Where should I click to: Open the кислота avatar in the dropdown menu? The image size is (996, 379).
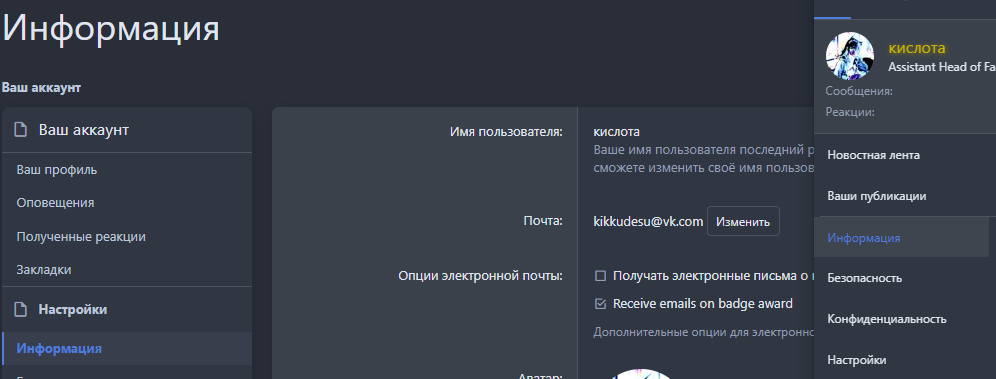(x=849, y=56)
